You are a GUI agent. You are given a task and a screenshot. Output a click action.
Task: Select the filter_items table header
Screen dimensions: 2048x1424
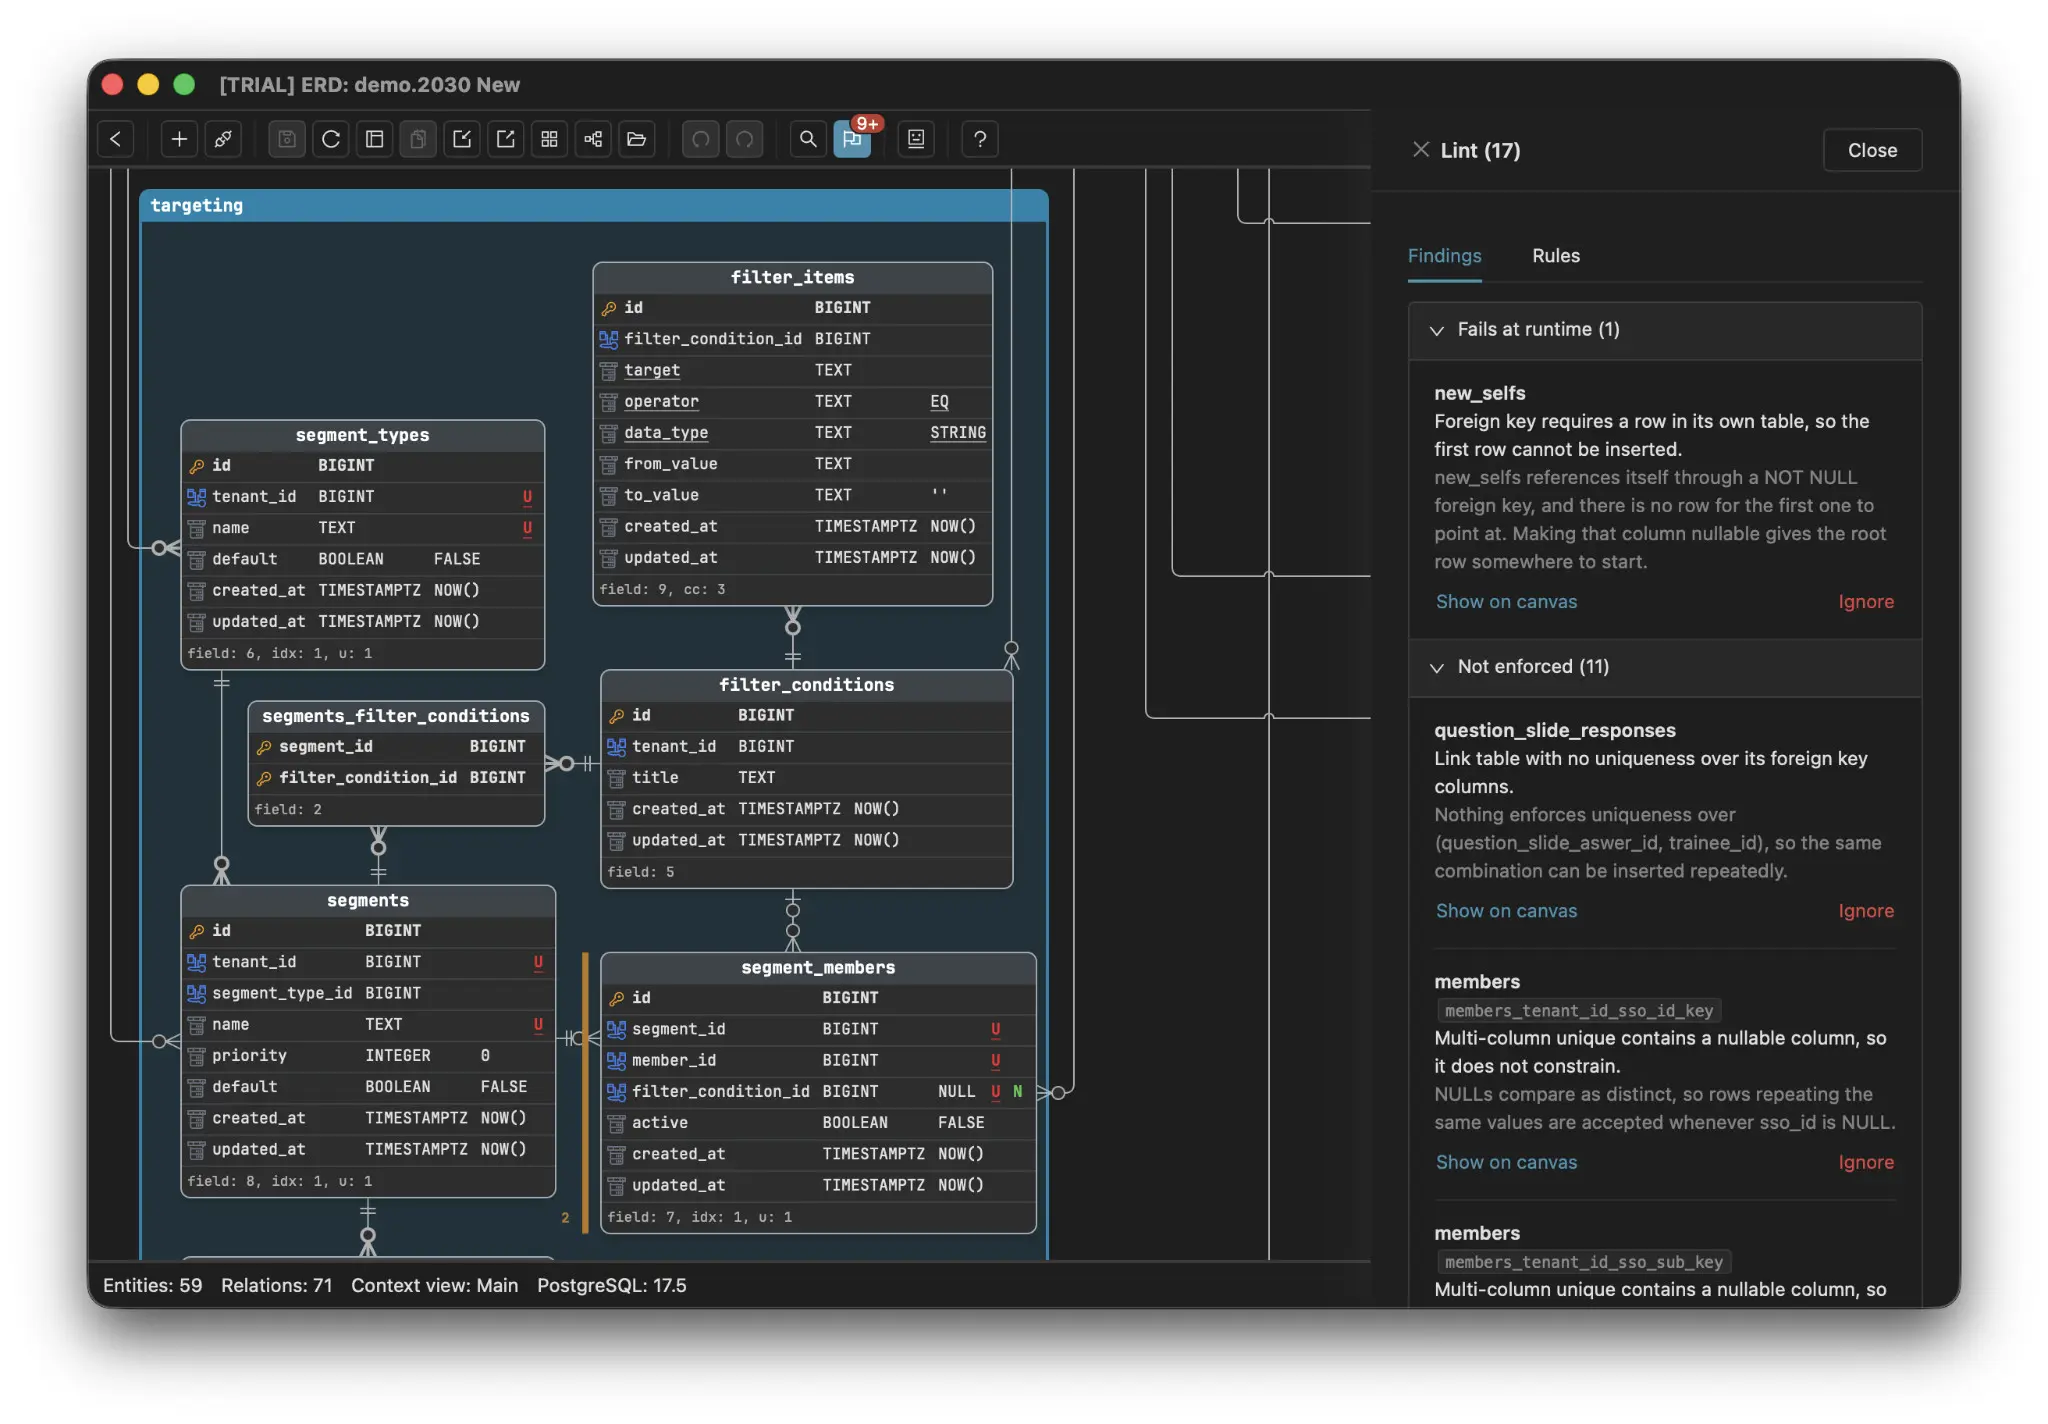[792, 277]
